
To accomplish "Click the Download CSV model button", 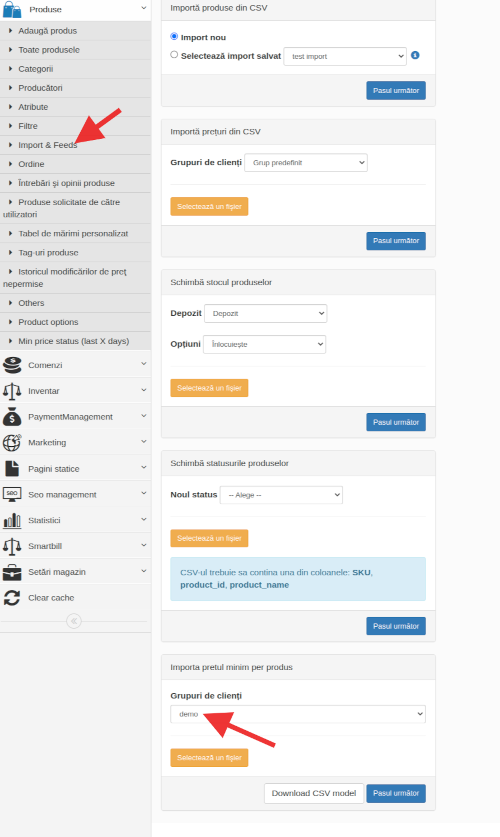I will coord(314,793).
